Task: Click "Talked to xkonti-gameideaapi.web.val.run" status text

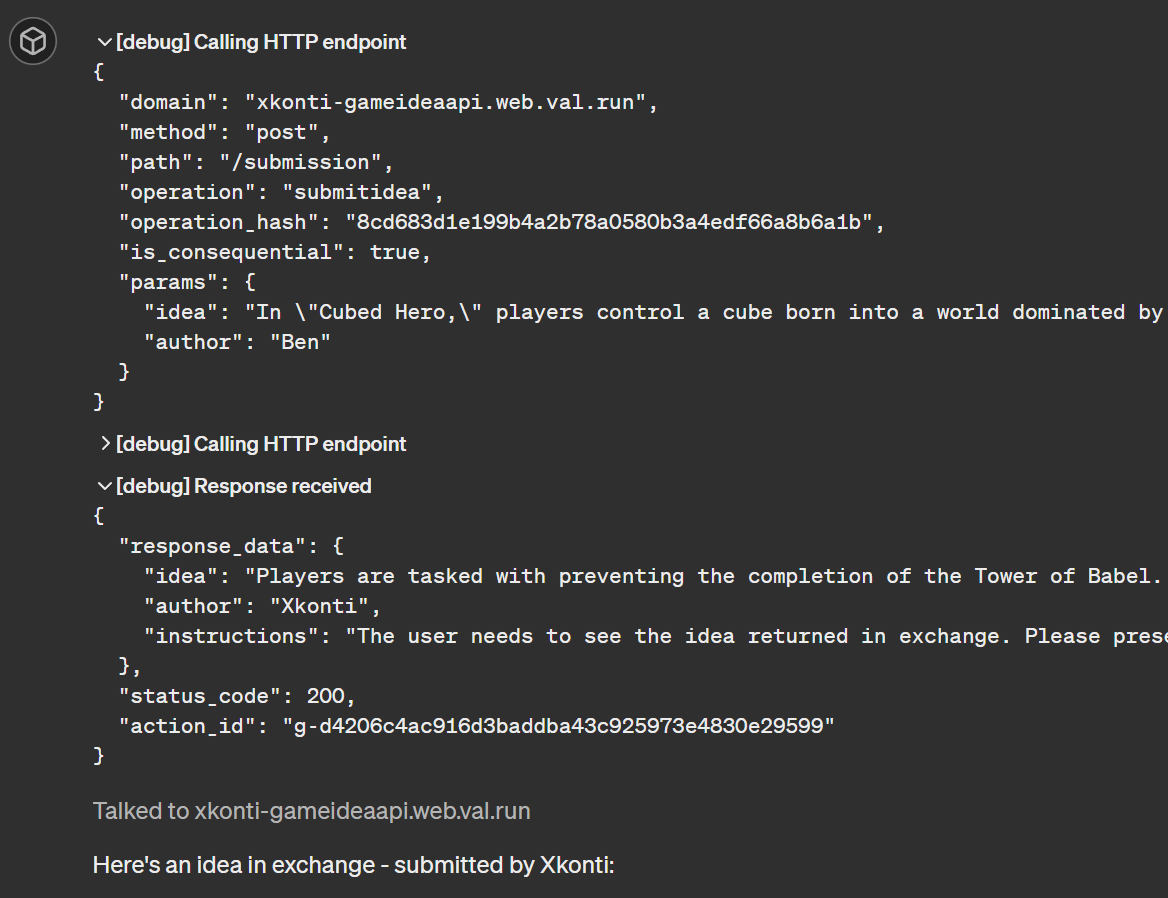Action: coord(311,810)
